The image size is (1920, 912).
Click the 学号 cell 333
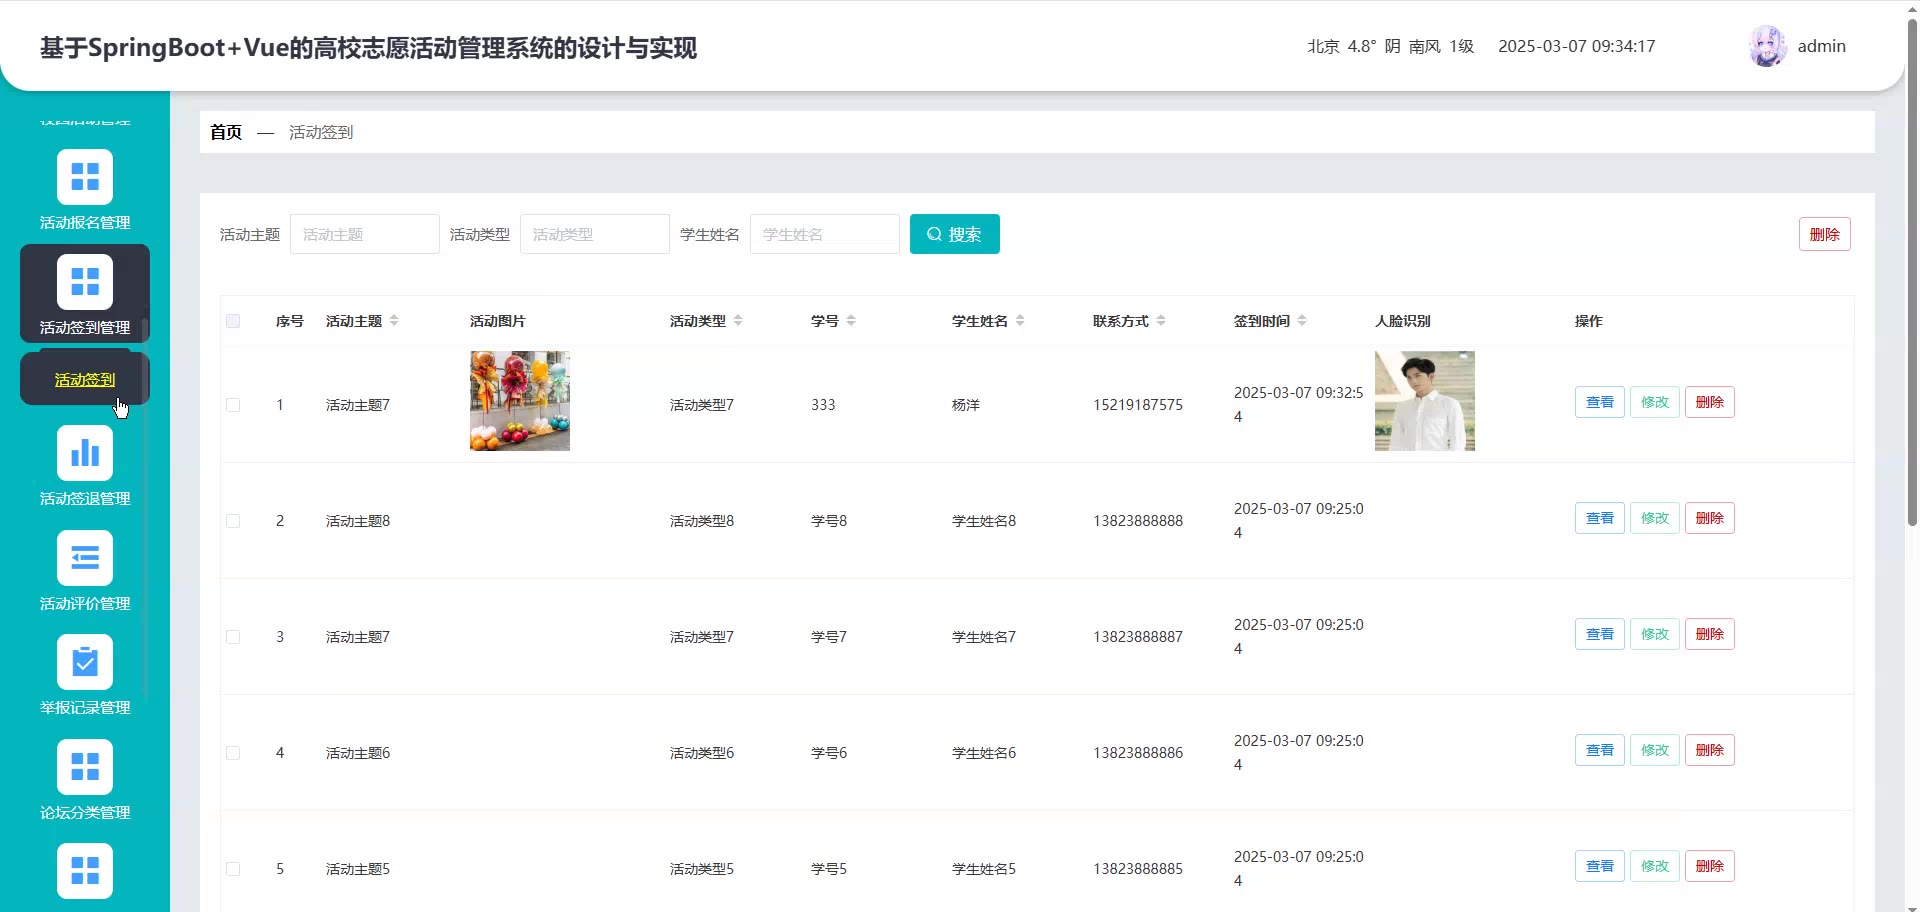point(823,405)
